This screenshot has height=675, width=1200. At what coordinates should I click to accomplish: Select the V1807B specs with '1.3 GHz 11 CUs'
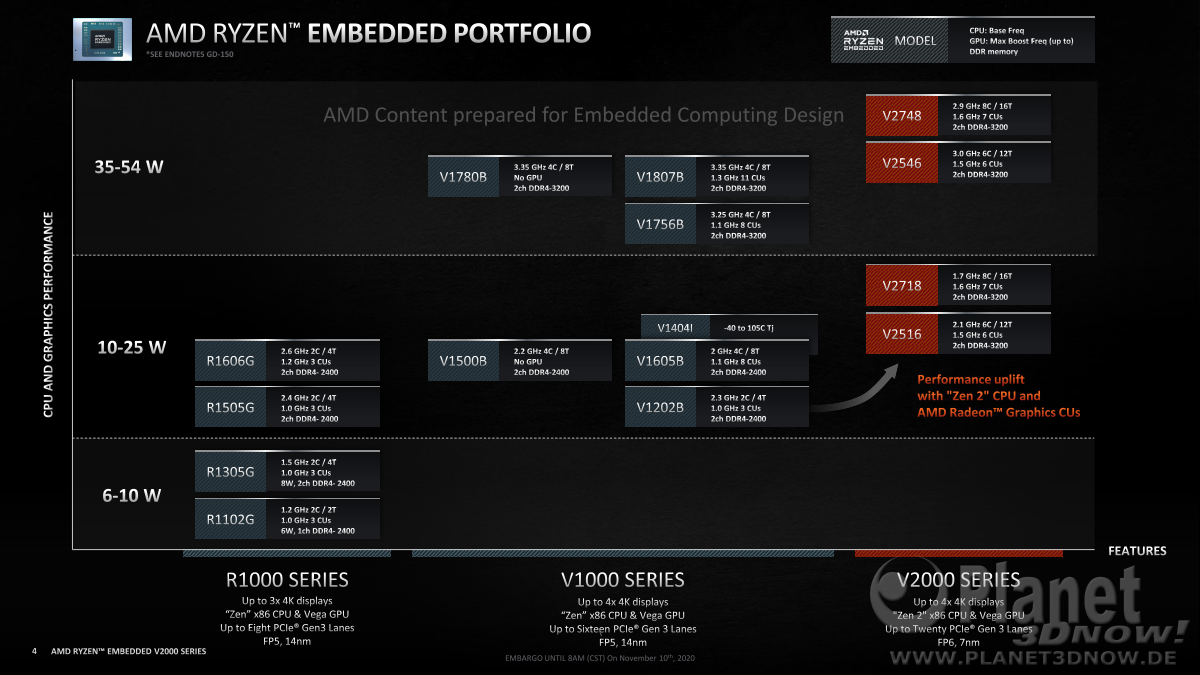tap(741, 177)
